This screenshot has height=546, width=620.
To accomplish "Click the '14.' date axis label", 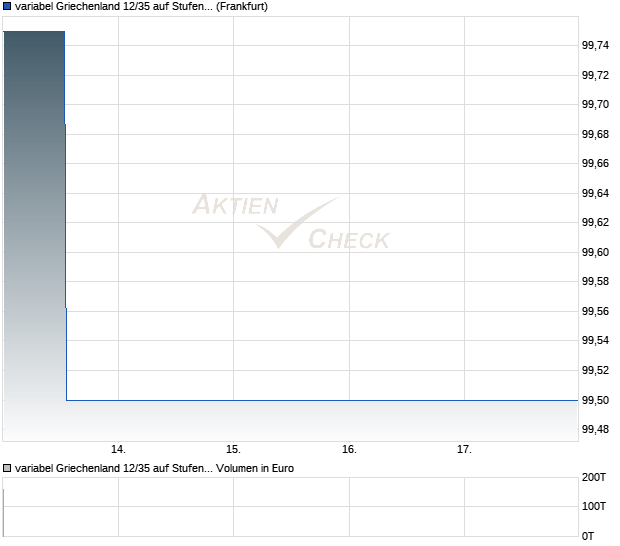I will point(118,450).
